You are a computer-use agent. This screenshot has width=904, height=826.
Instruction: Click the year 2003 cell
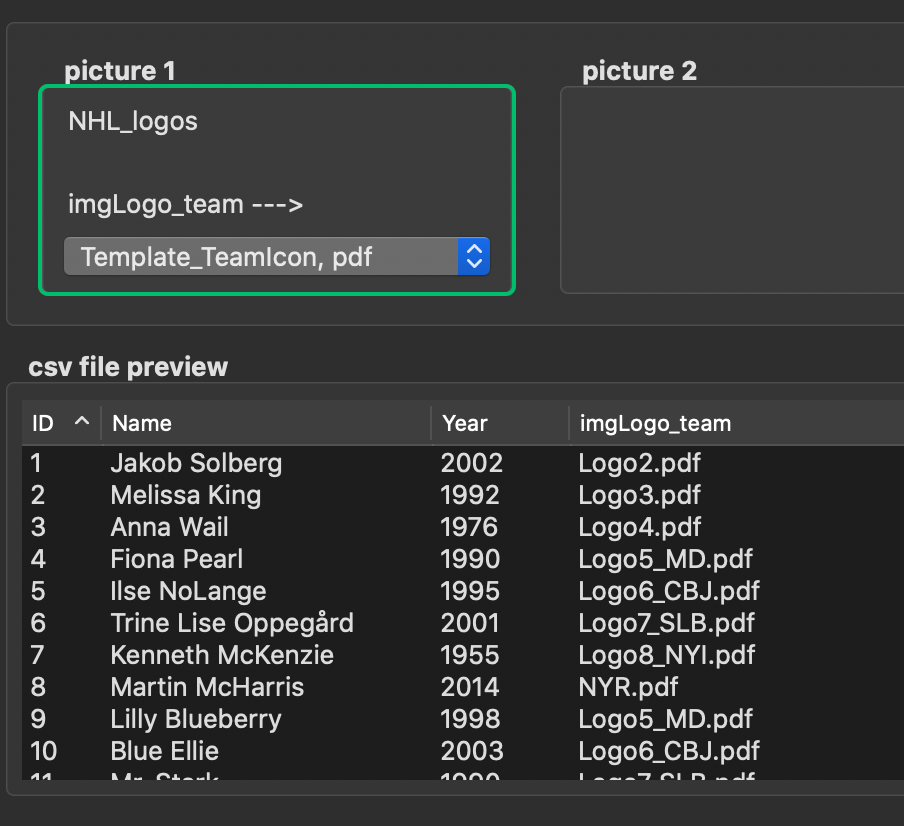[x=472, y=751]
